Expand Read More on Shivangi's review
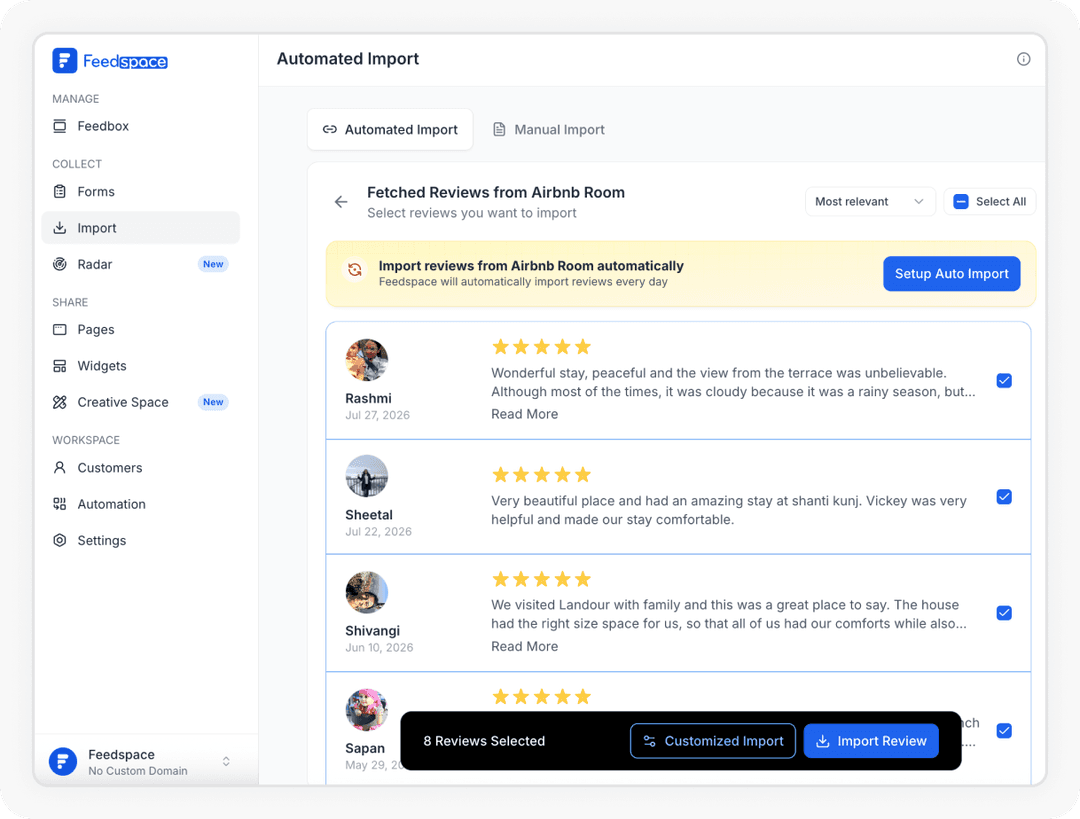Viewport: 1080px width, 819px height. [x=525, y=646]
